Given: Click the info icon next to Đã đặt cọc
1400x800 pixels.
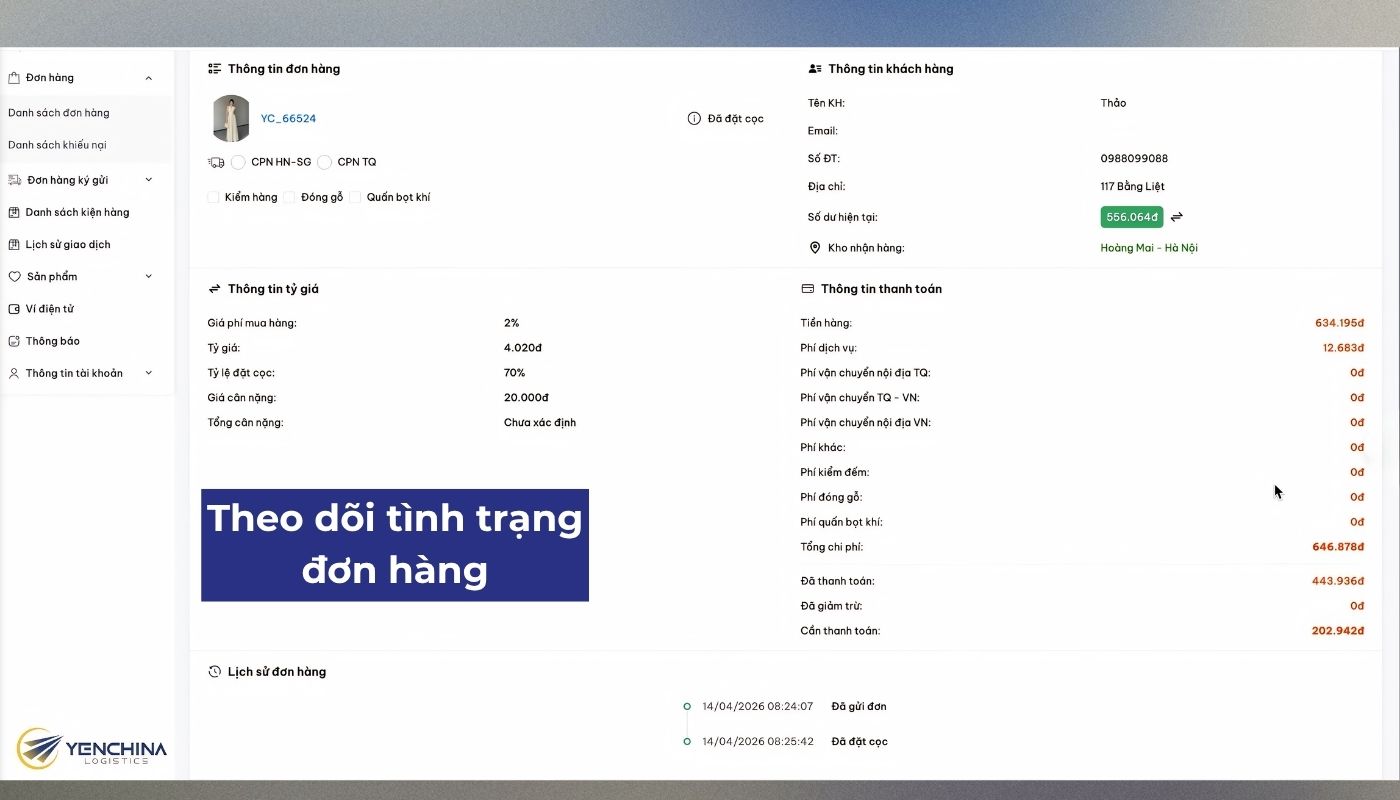Looking at the screenshot, I should (694, 118).
